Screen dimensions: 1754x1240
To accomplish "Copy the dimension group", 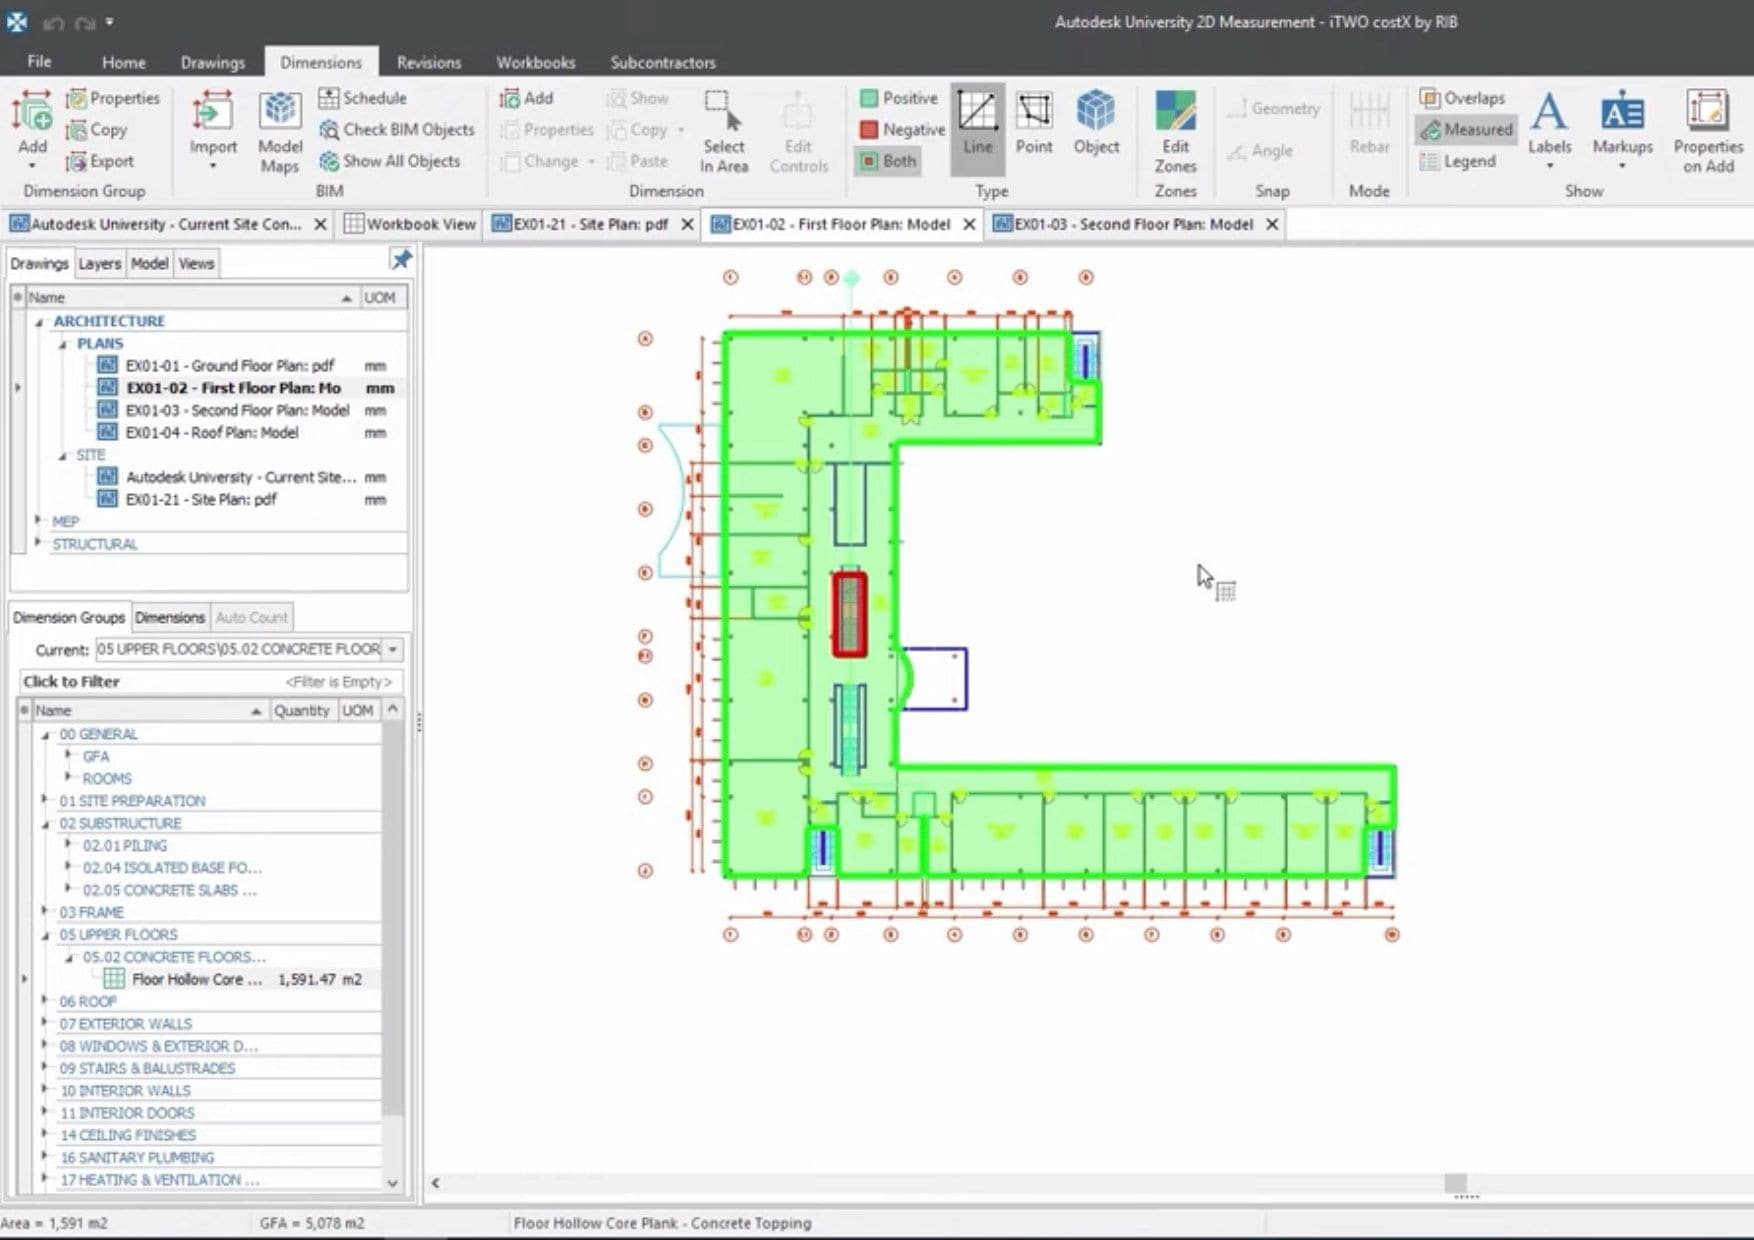I will [96, 130].
